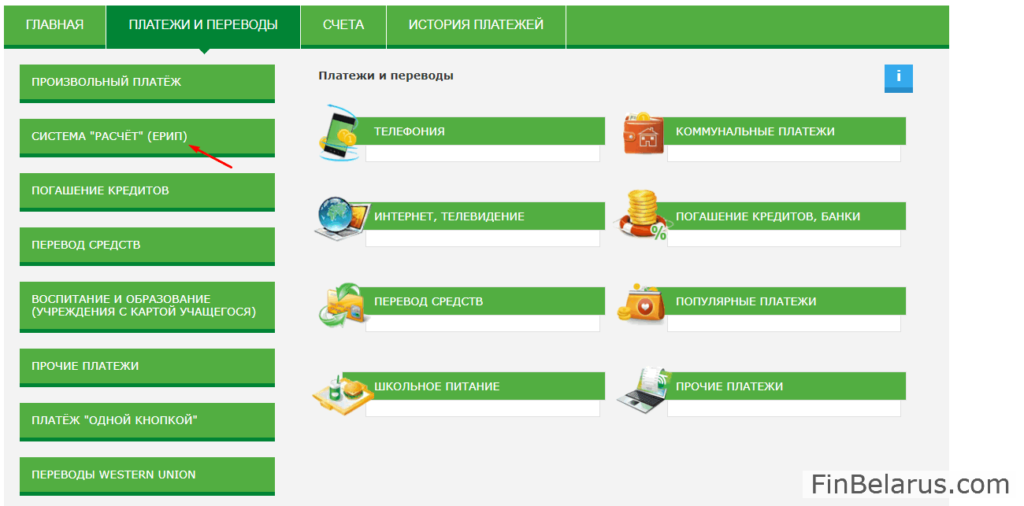The height and width of the screenshot is (506, 1024).
Task: Click the food tray icon for Школьное питание
Action: click(x=340, y=388)
